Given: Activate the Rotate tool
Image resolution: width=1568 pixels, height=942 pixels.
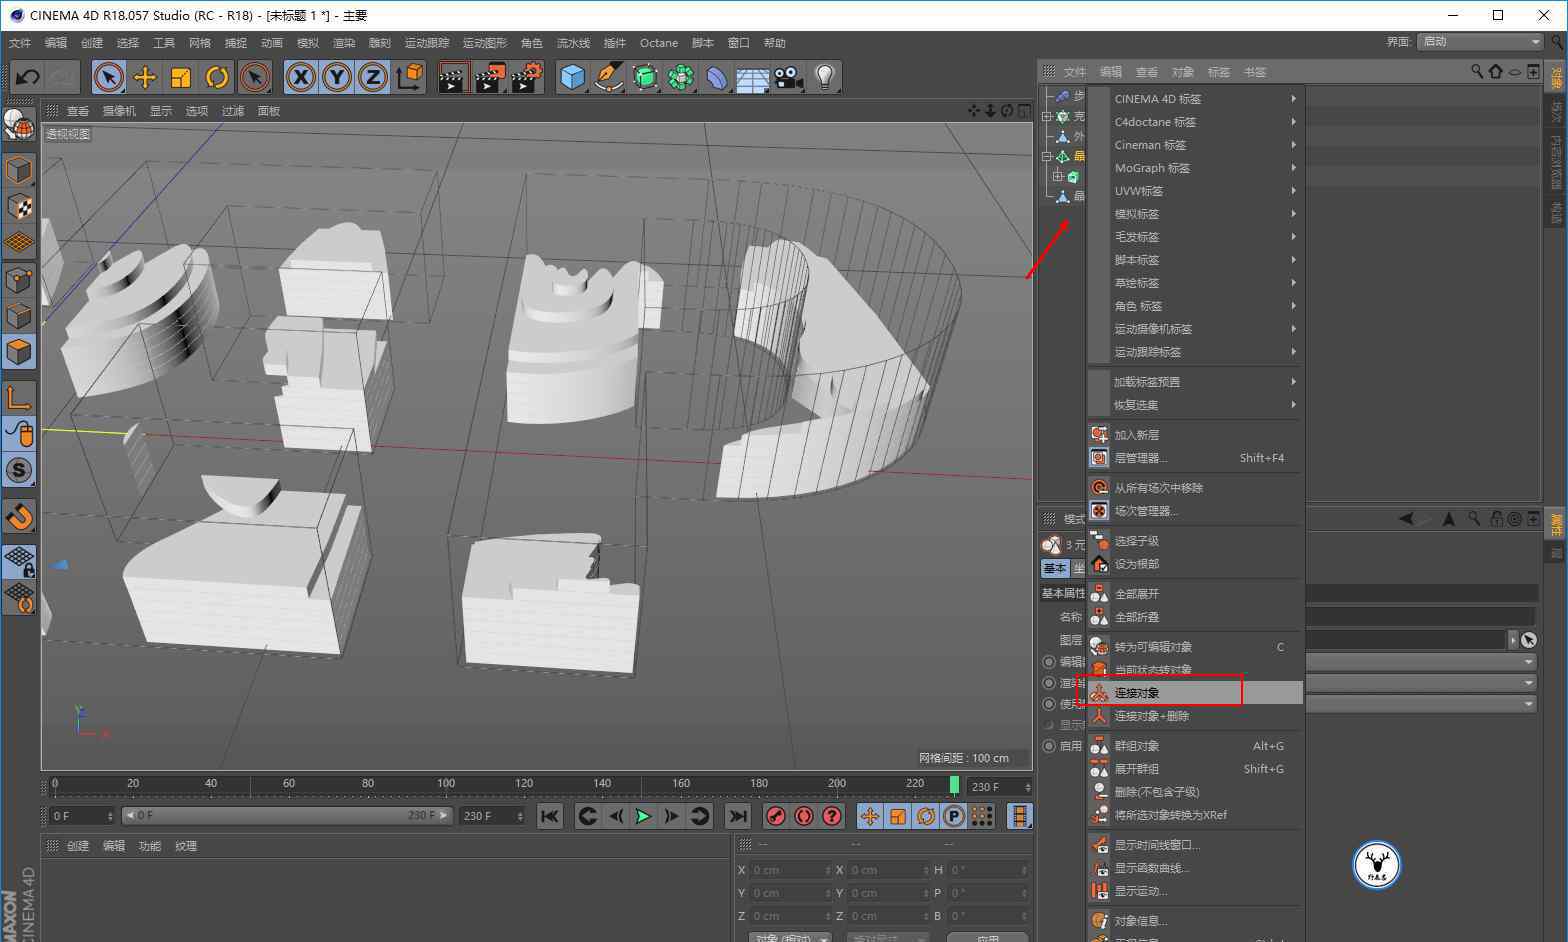Looking at the screenshot, I should (x=217, y=77).
